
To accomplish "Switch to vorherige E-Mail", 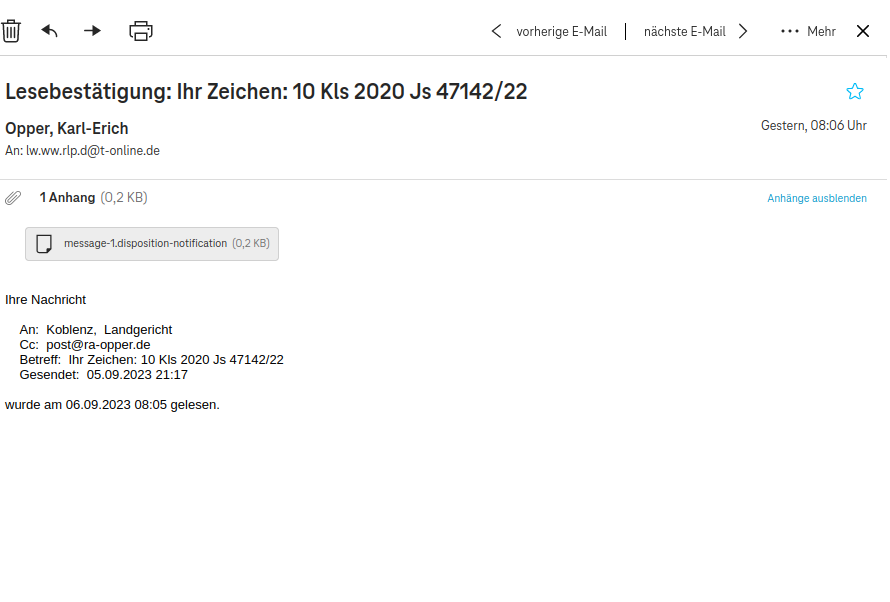I will click(x=562, y=31).
